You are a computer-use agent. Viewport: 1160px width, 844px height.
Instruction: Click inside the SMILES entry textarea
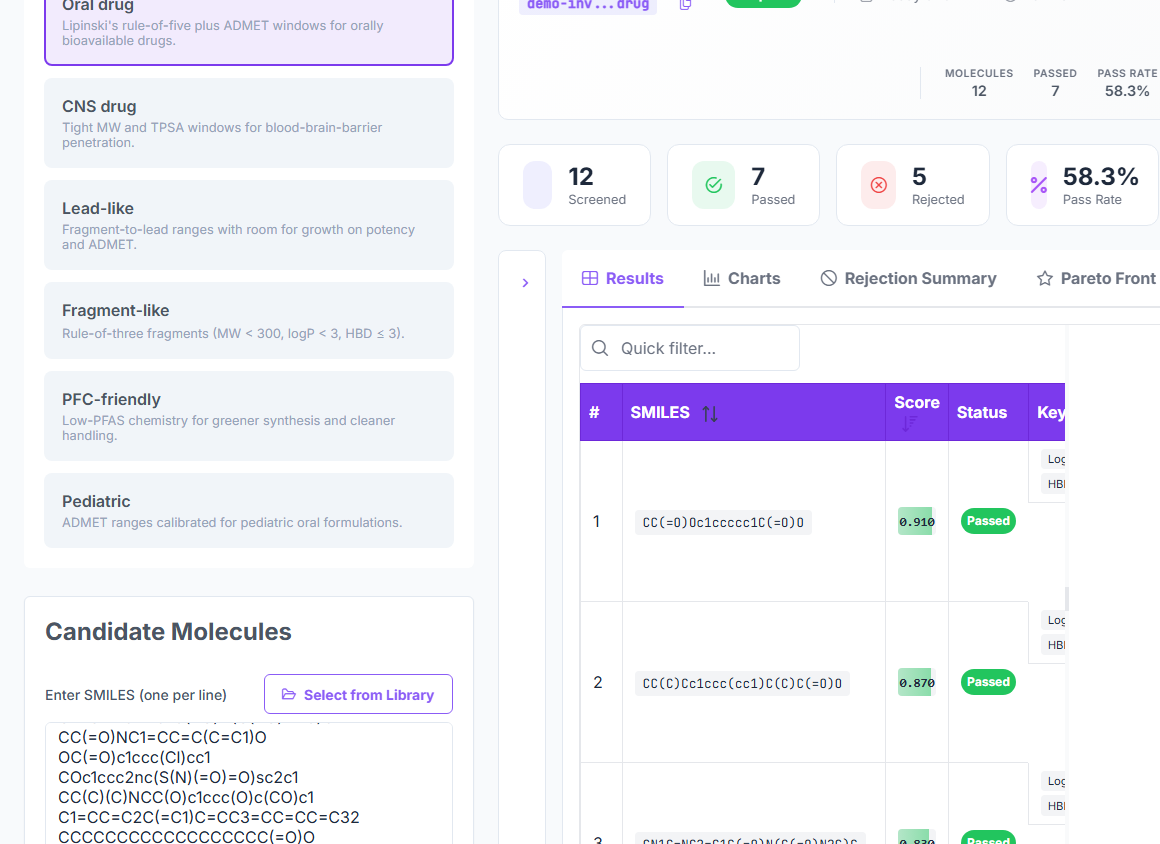click(249, 783)
